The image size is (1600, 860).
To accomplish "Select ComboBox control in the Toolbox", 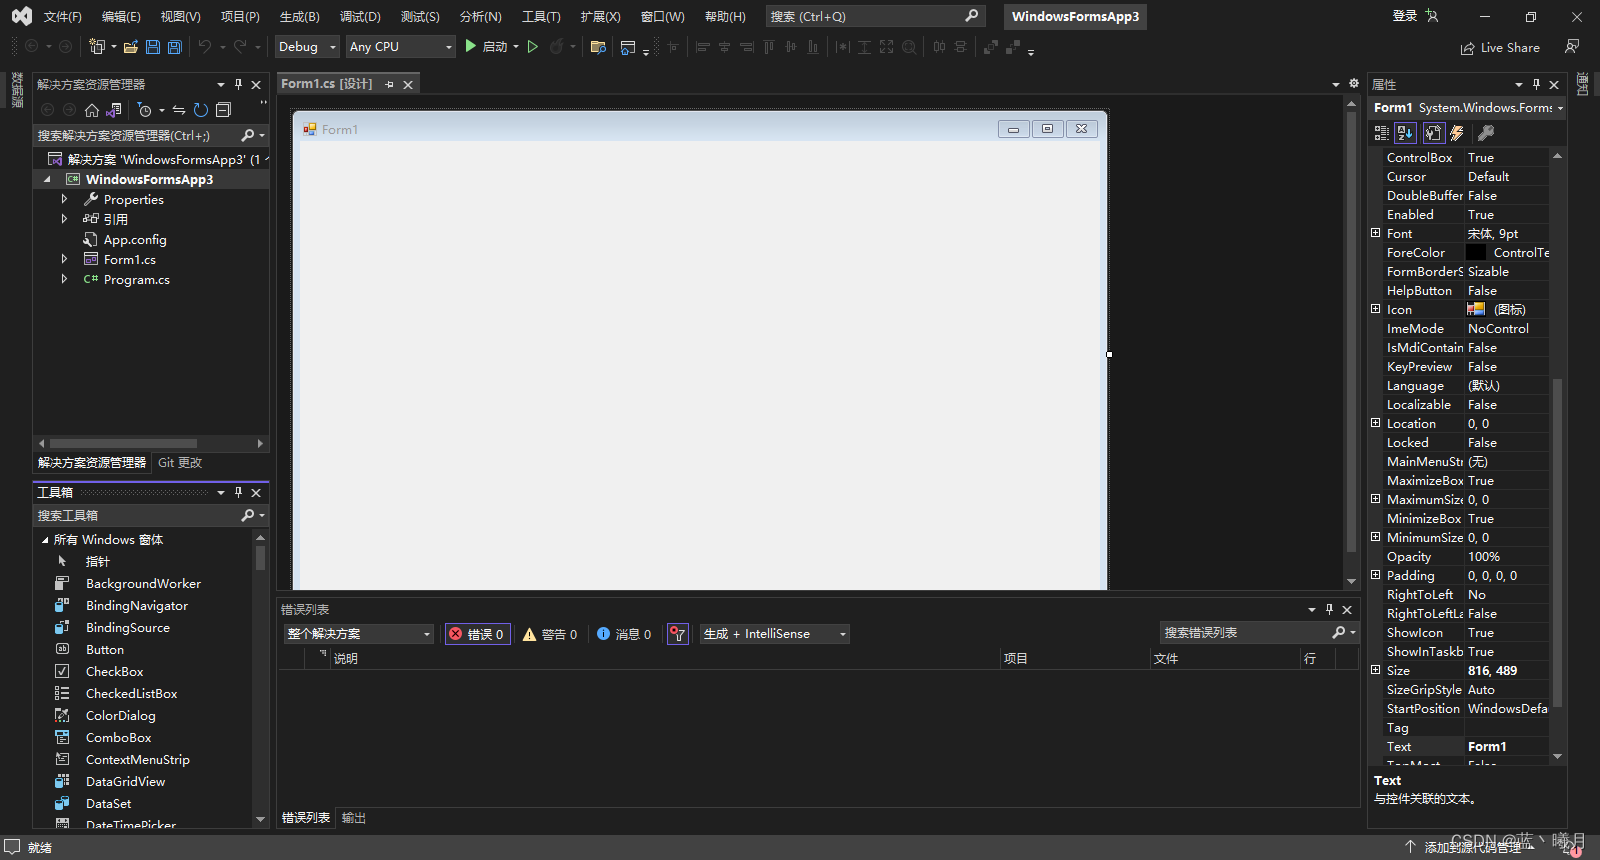I will click(x=118, y=738).
